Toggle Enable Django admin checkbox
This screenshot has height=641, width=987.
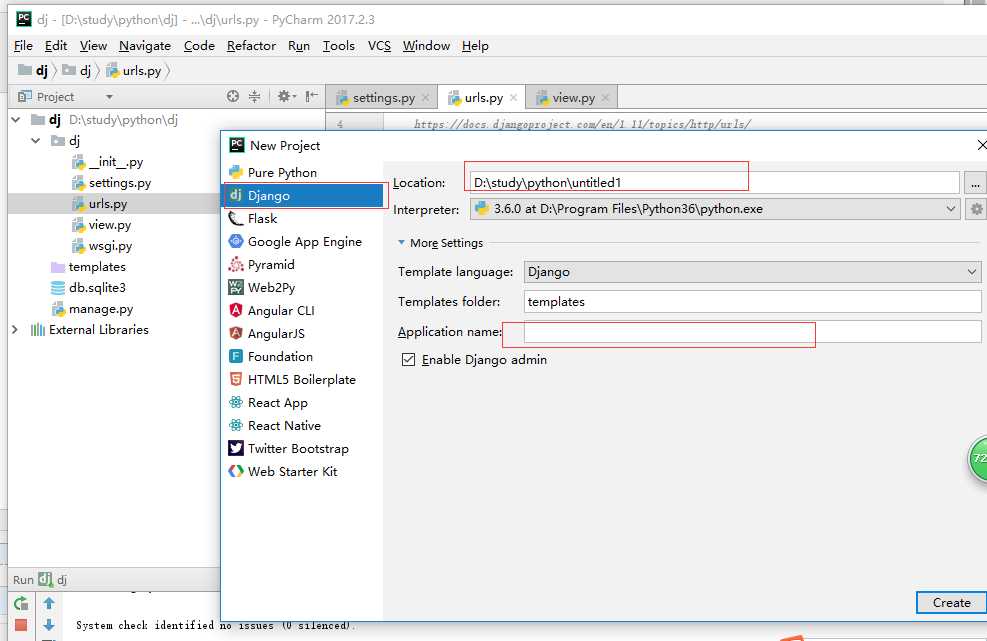[x=409, y=360]
